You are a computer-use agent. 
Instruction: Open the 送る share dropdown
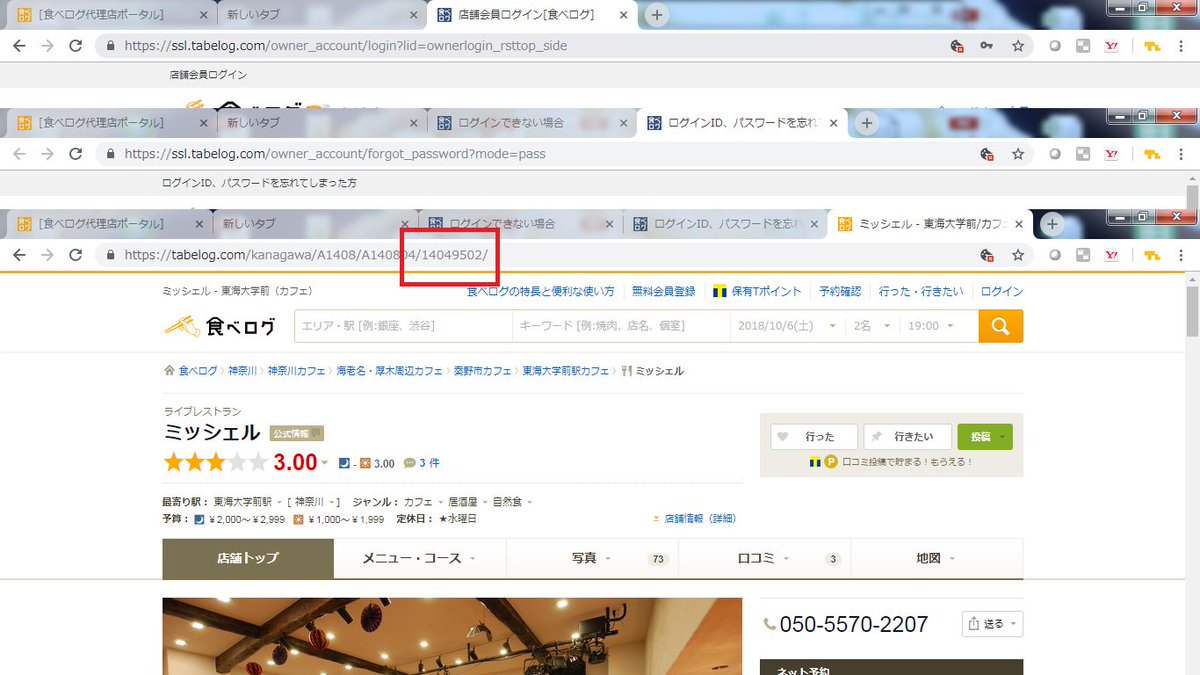pos(992,624)
